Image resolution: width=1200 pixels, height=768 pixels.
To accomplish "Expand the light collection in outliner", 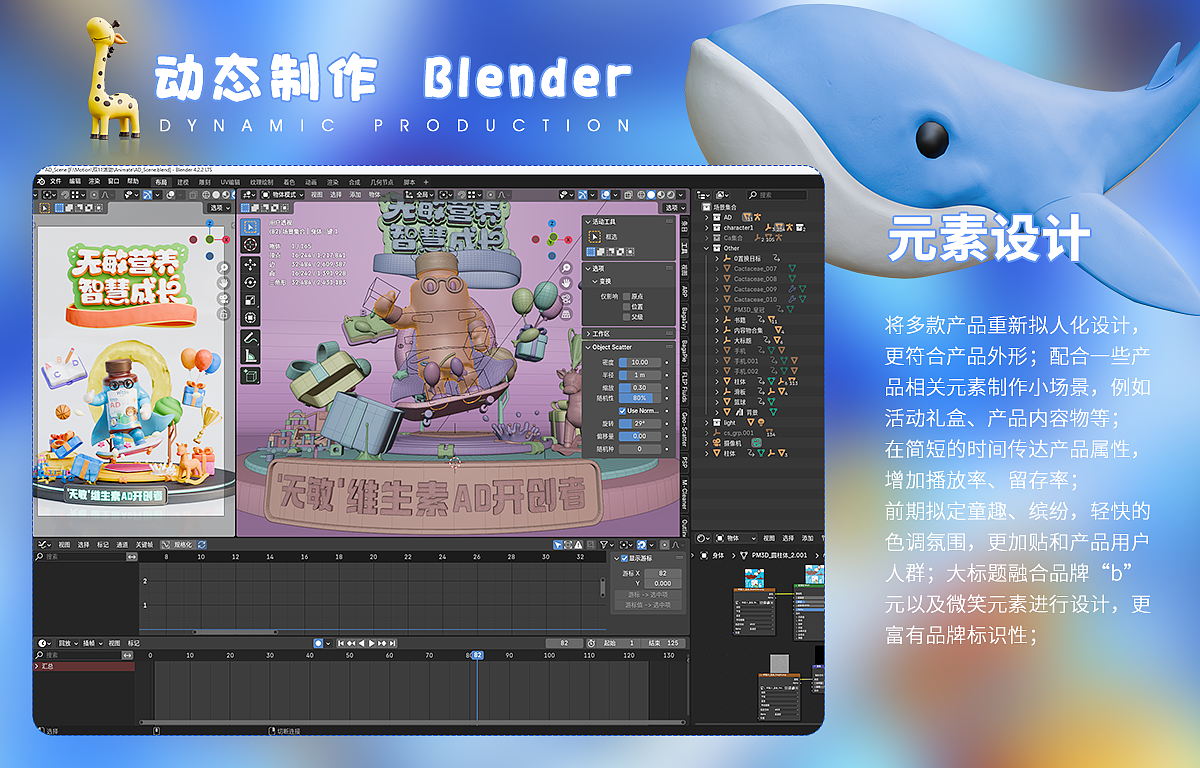I will click(706, 422).
